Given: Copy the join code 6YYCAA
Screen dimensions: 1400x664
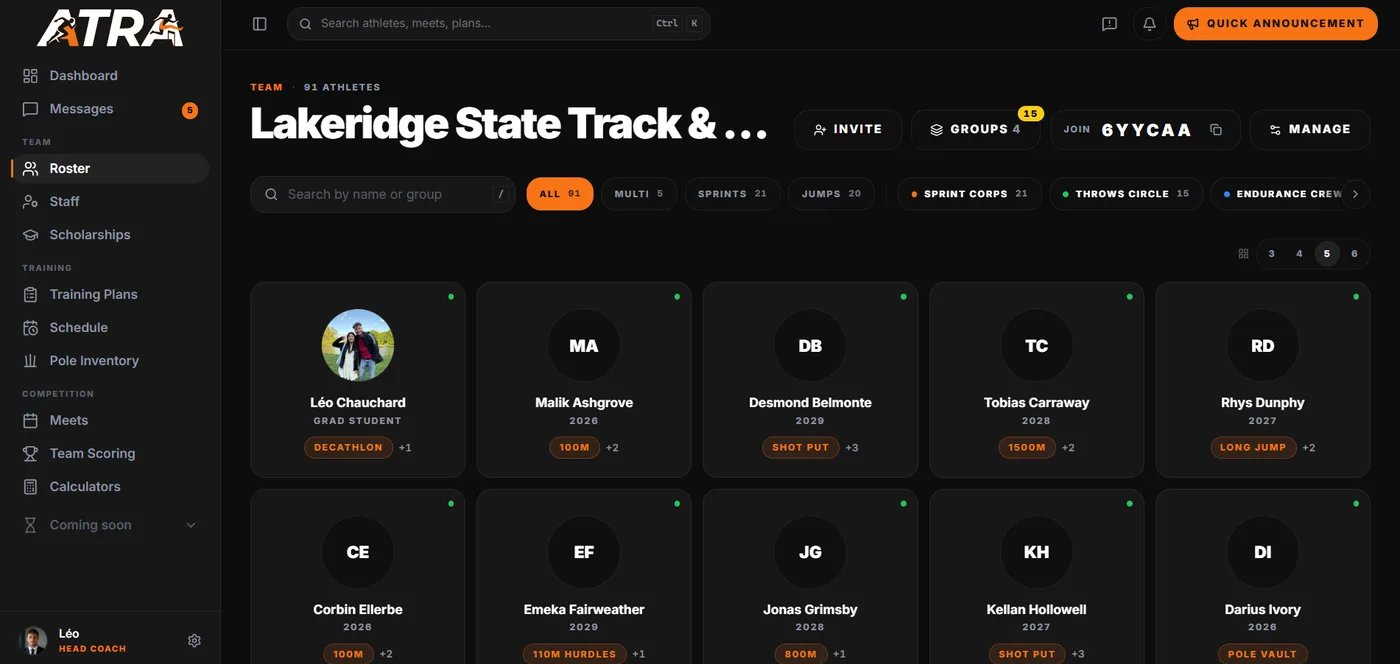Looking at the screenshot, I should [x=1216, y=130].
